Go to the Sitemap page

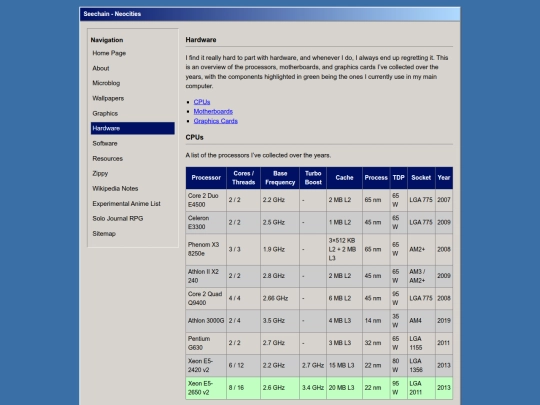point(133,233)
